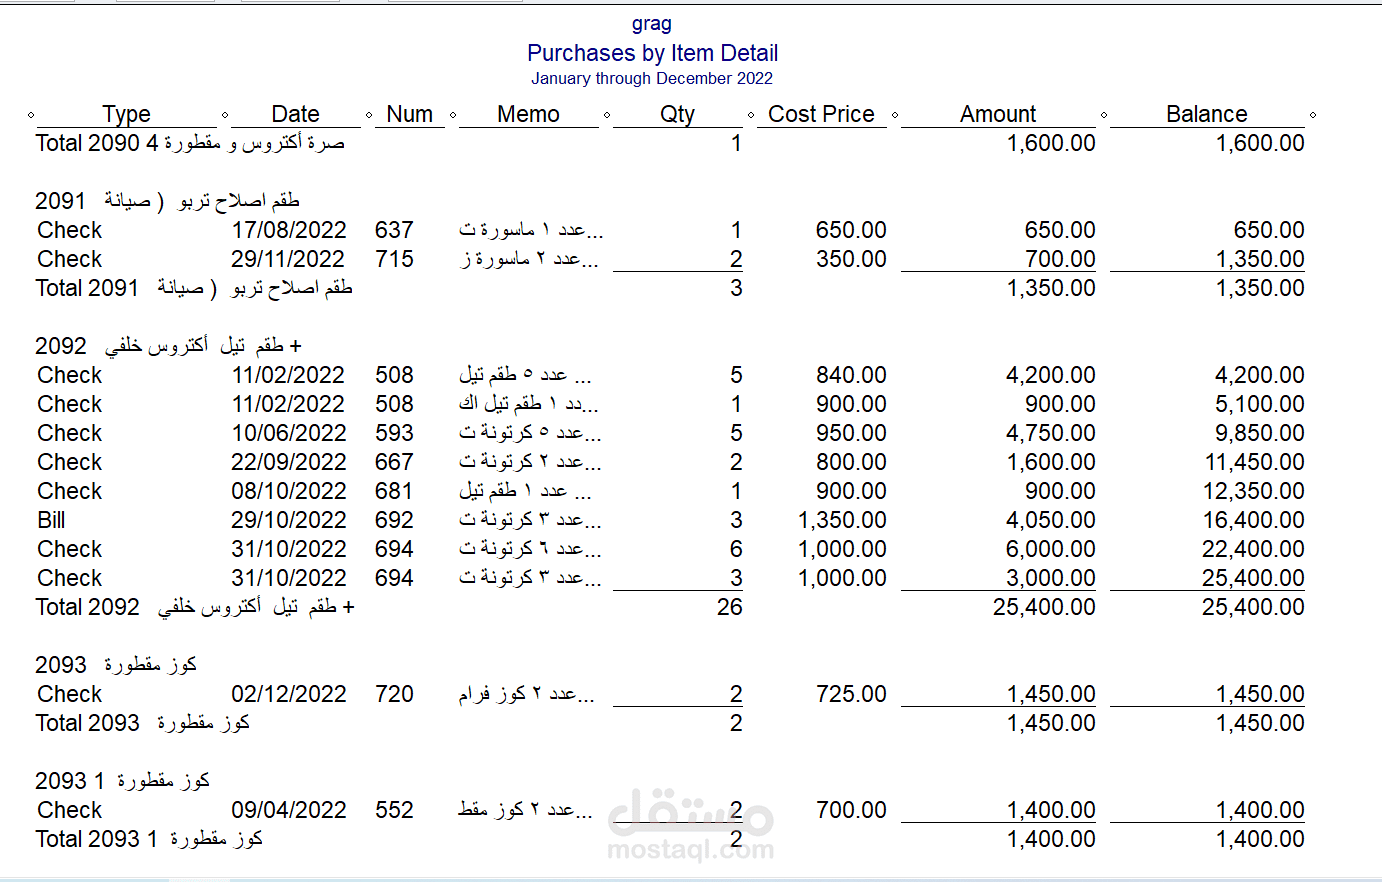Select the date 29/11/2022
Screen dimensions: 1382x882
point(288,259)
